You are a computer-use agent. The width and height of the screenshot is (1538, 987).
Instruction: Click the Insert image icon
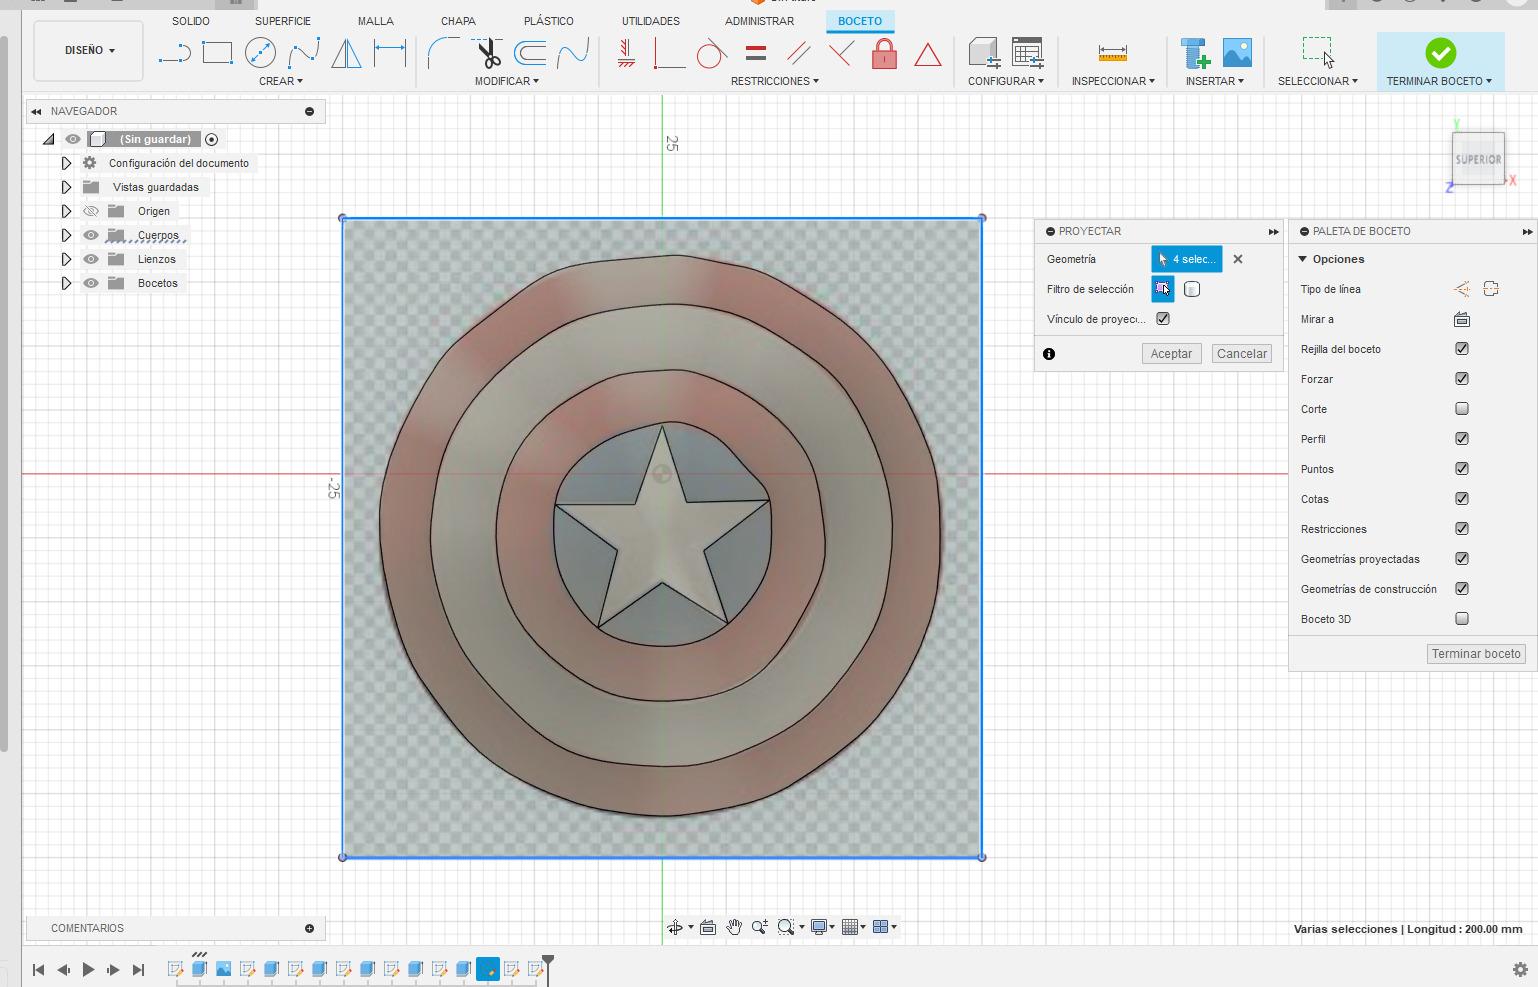tap(1237, 53)
